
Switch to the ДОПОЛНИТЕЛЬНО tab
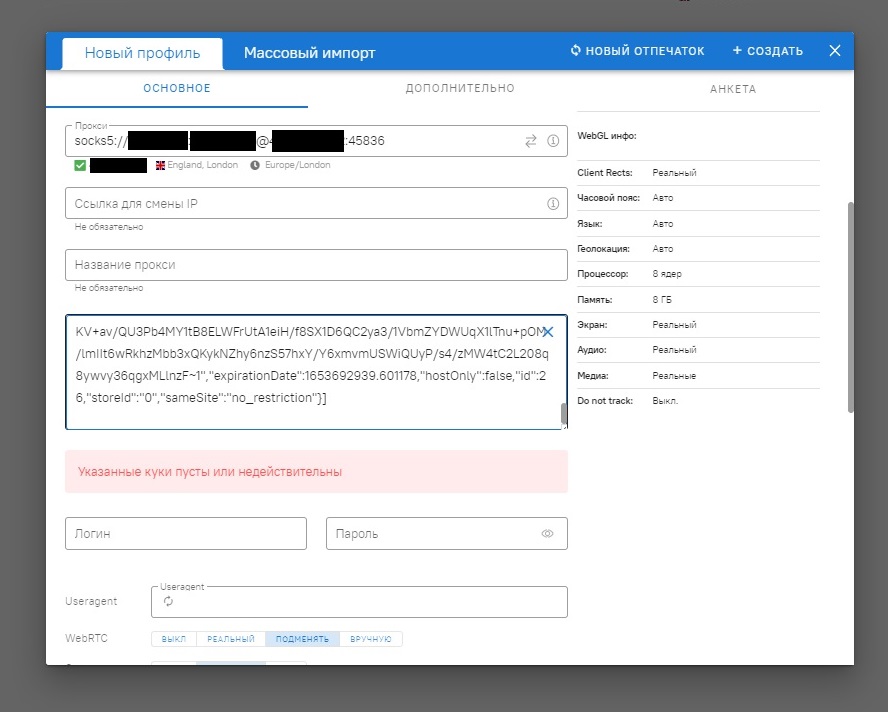[460, 89]
